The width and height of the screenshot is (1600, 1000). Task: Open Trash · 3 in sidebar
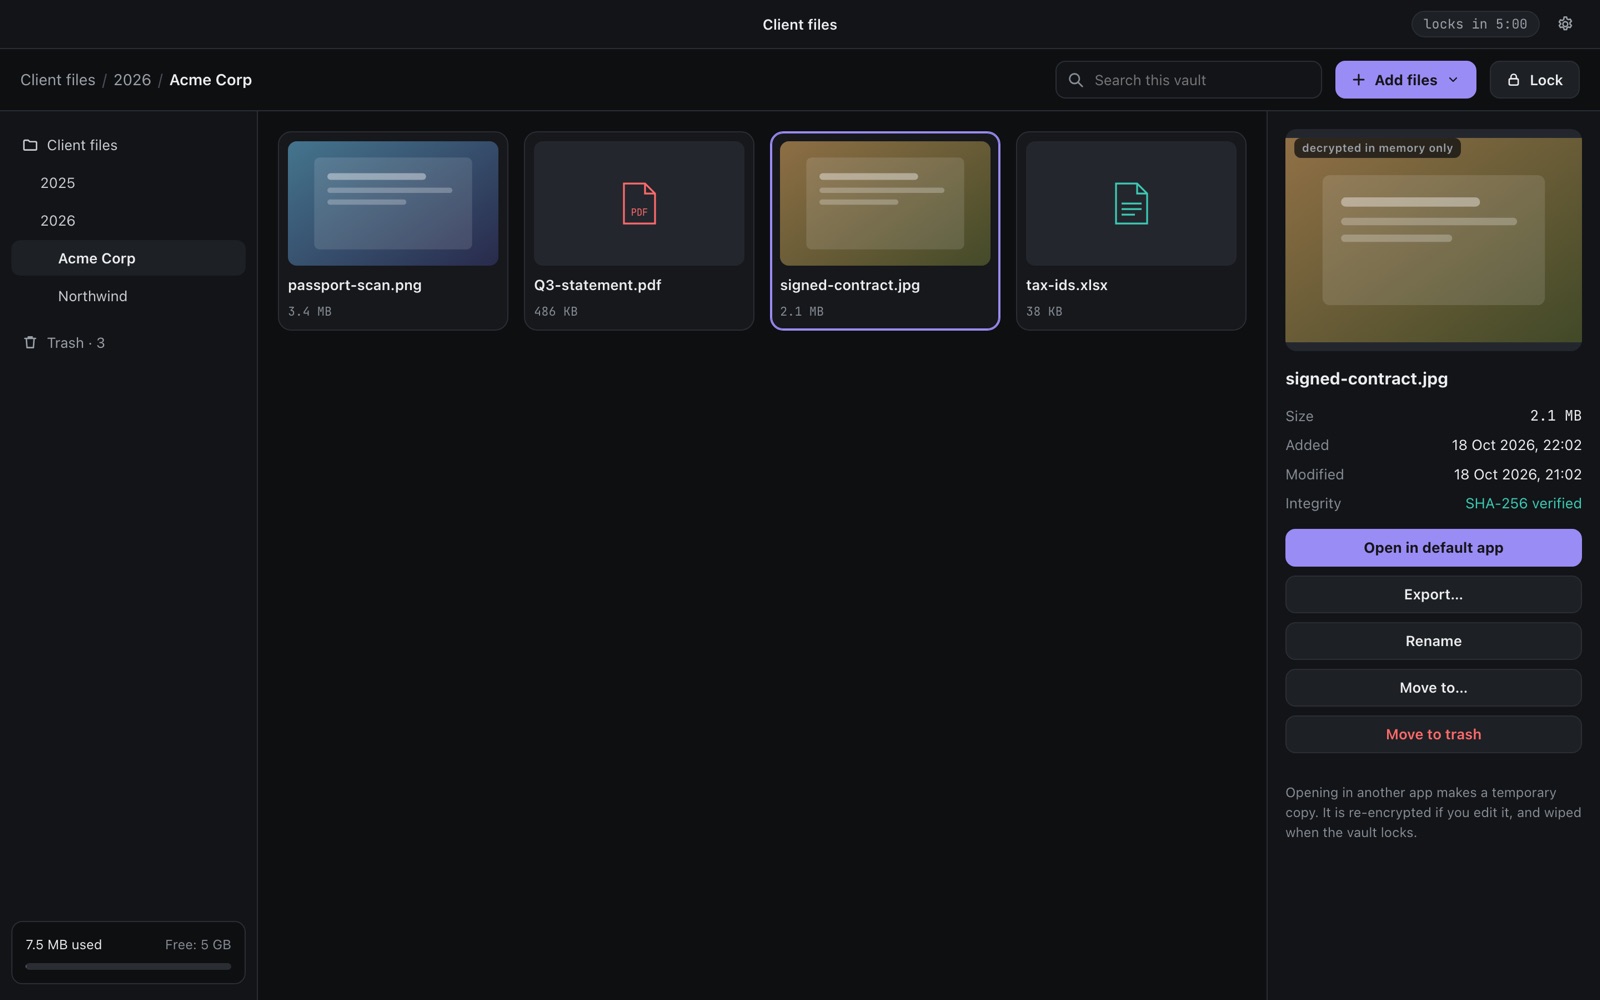(128, 343)
